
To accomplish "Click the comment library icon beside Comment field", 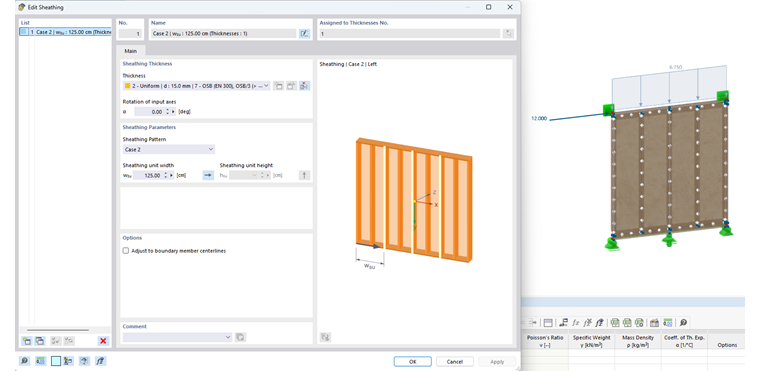I will [x=240, y=337].
